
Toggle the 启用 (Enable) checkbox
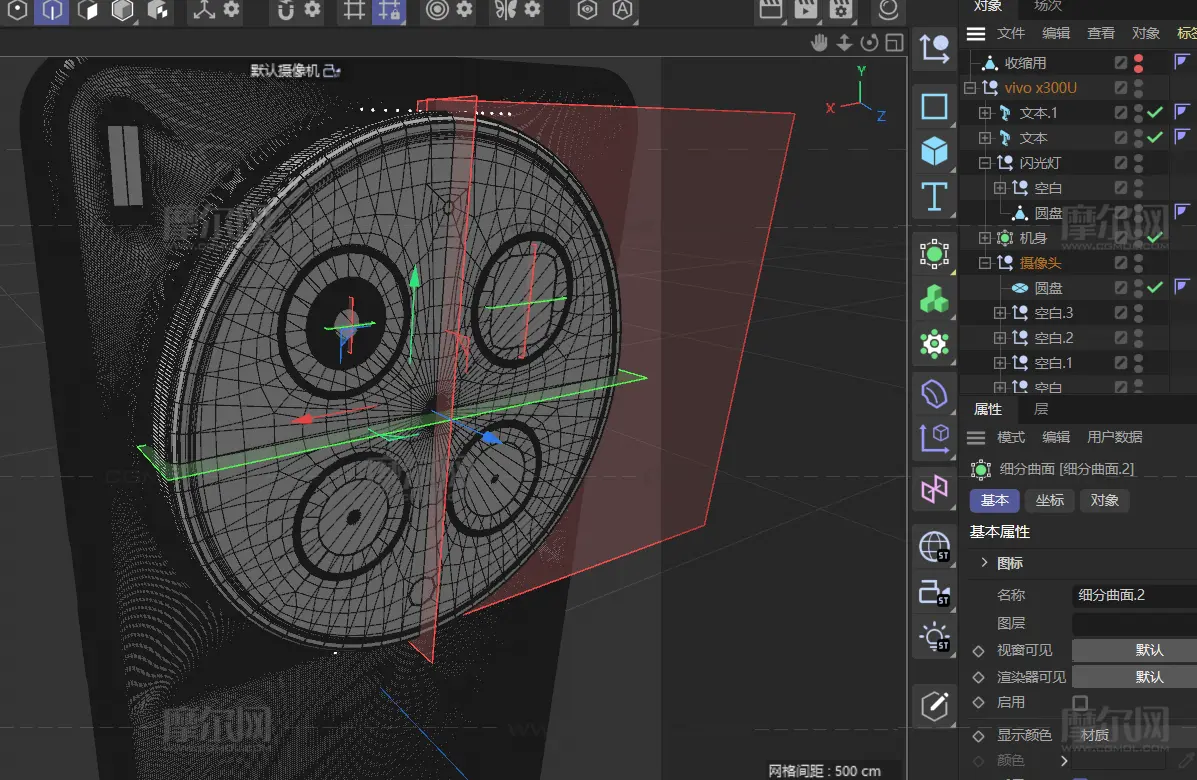click(1080, 703)
